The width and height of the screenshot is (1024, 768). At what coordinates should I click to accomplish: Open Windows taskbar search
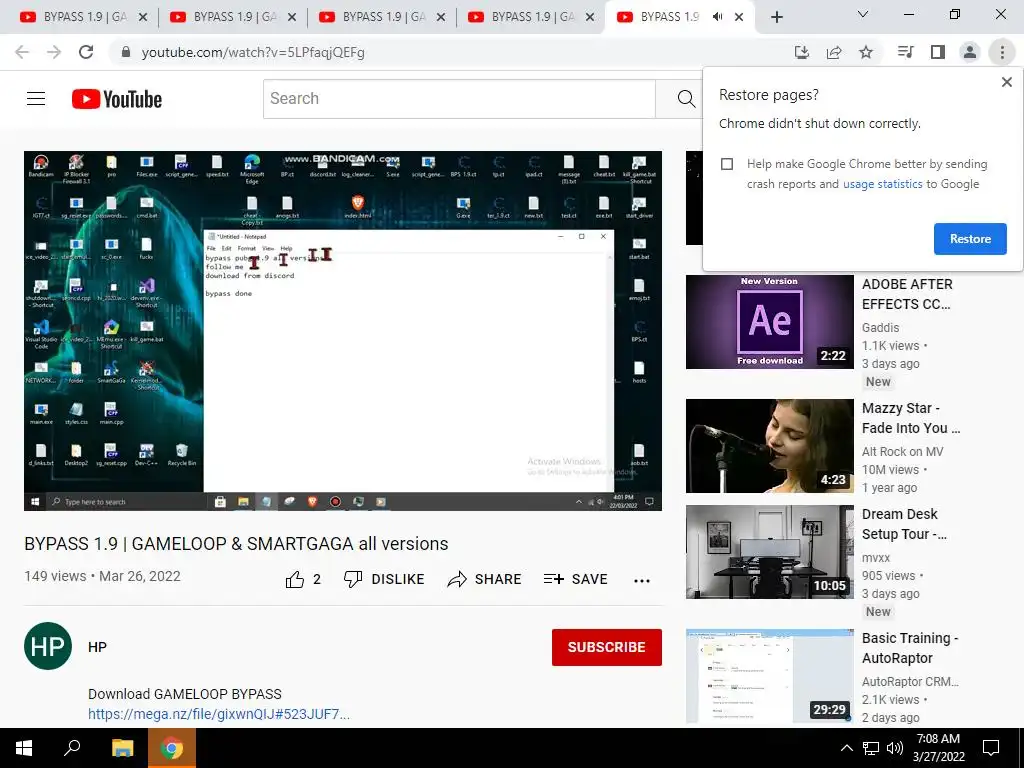[x=72, y=748]
